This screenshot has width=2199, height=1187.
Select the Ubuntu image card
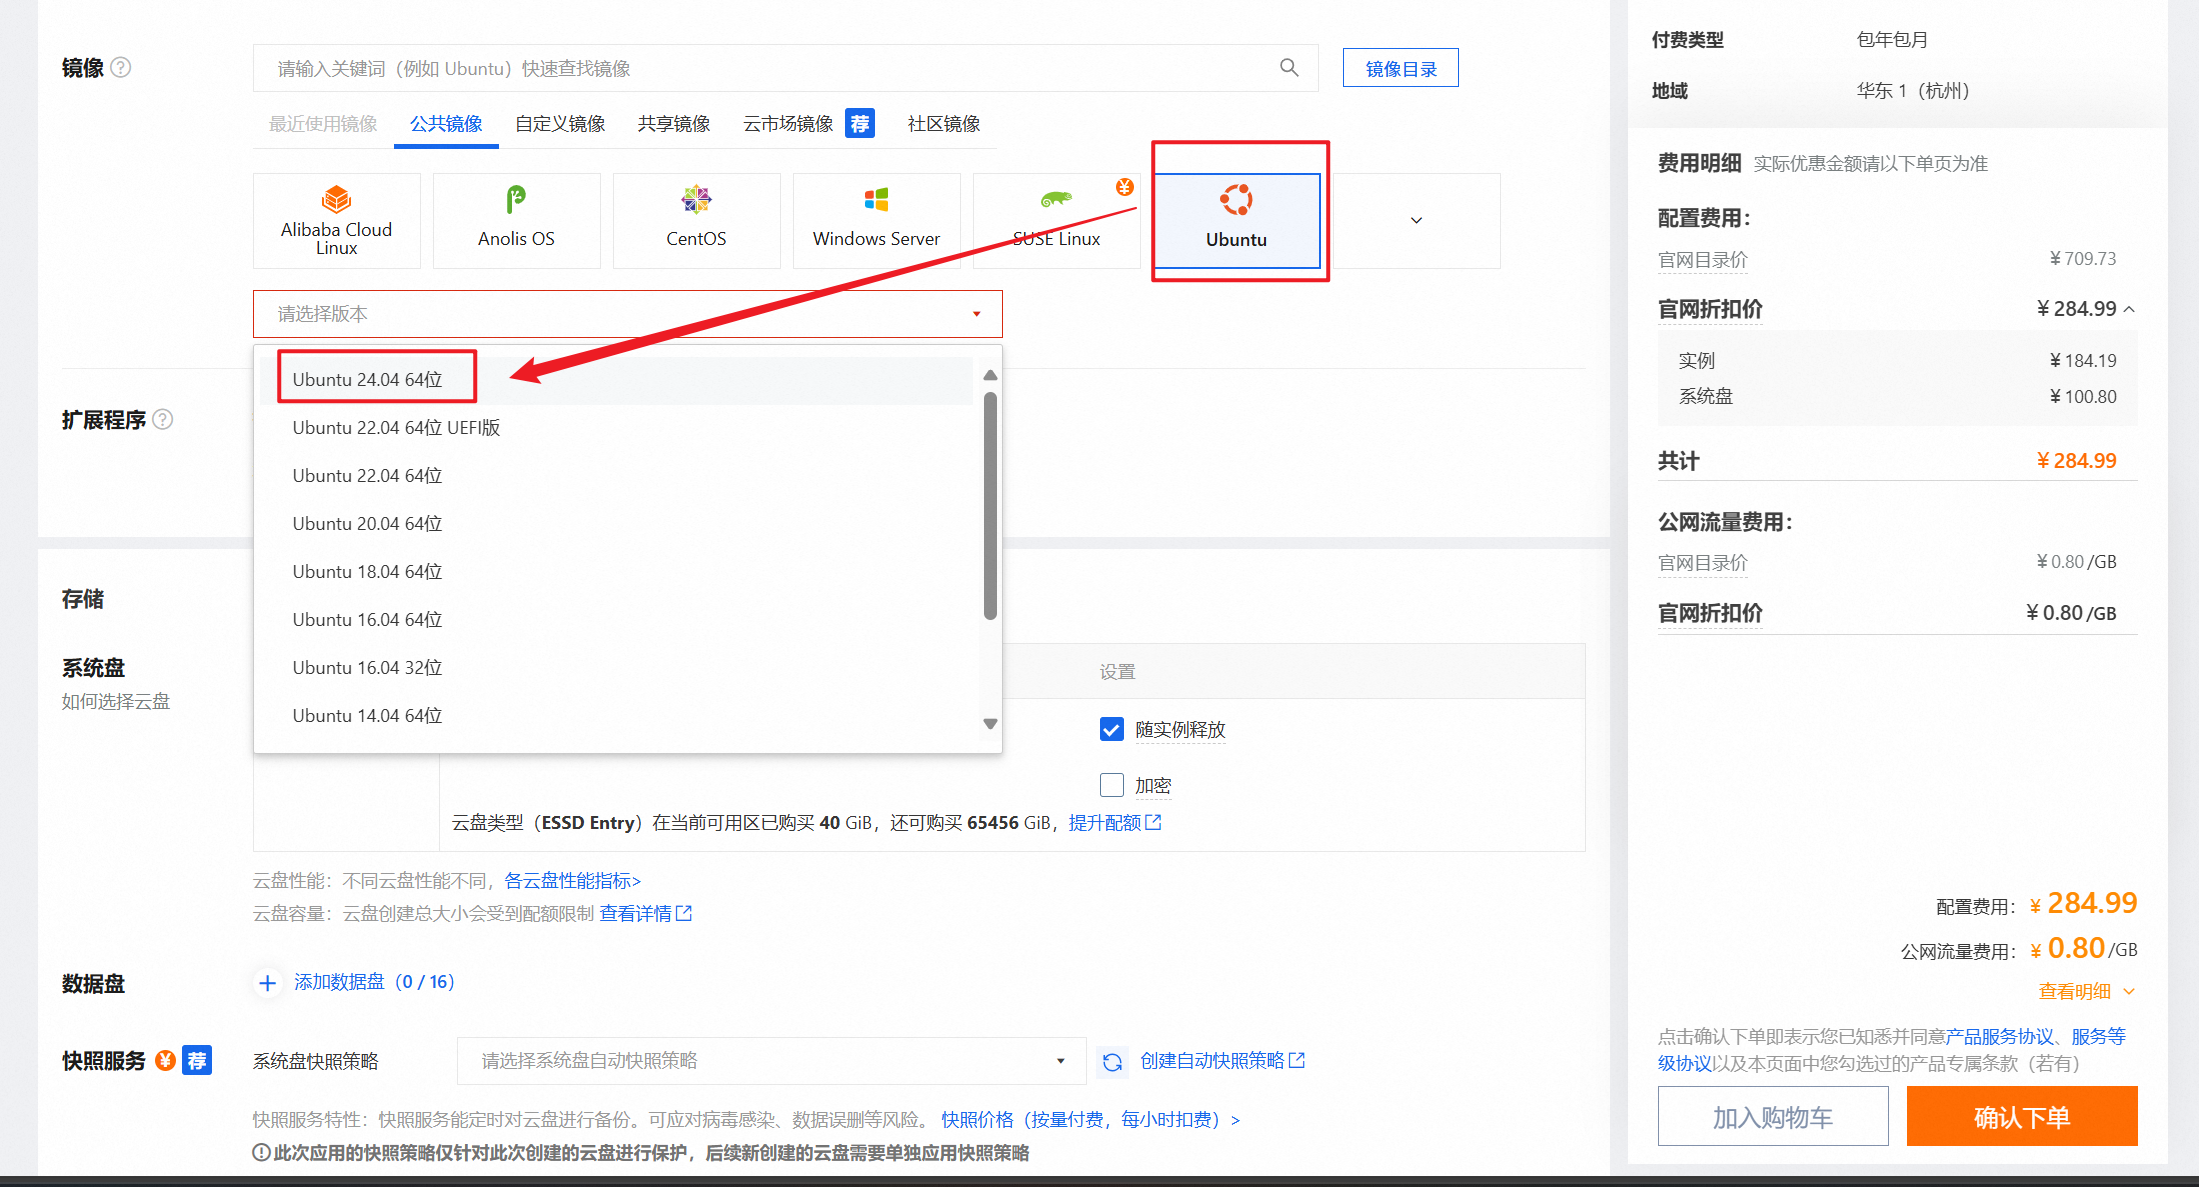click(1237, 221)
